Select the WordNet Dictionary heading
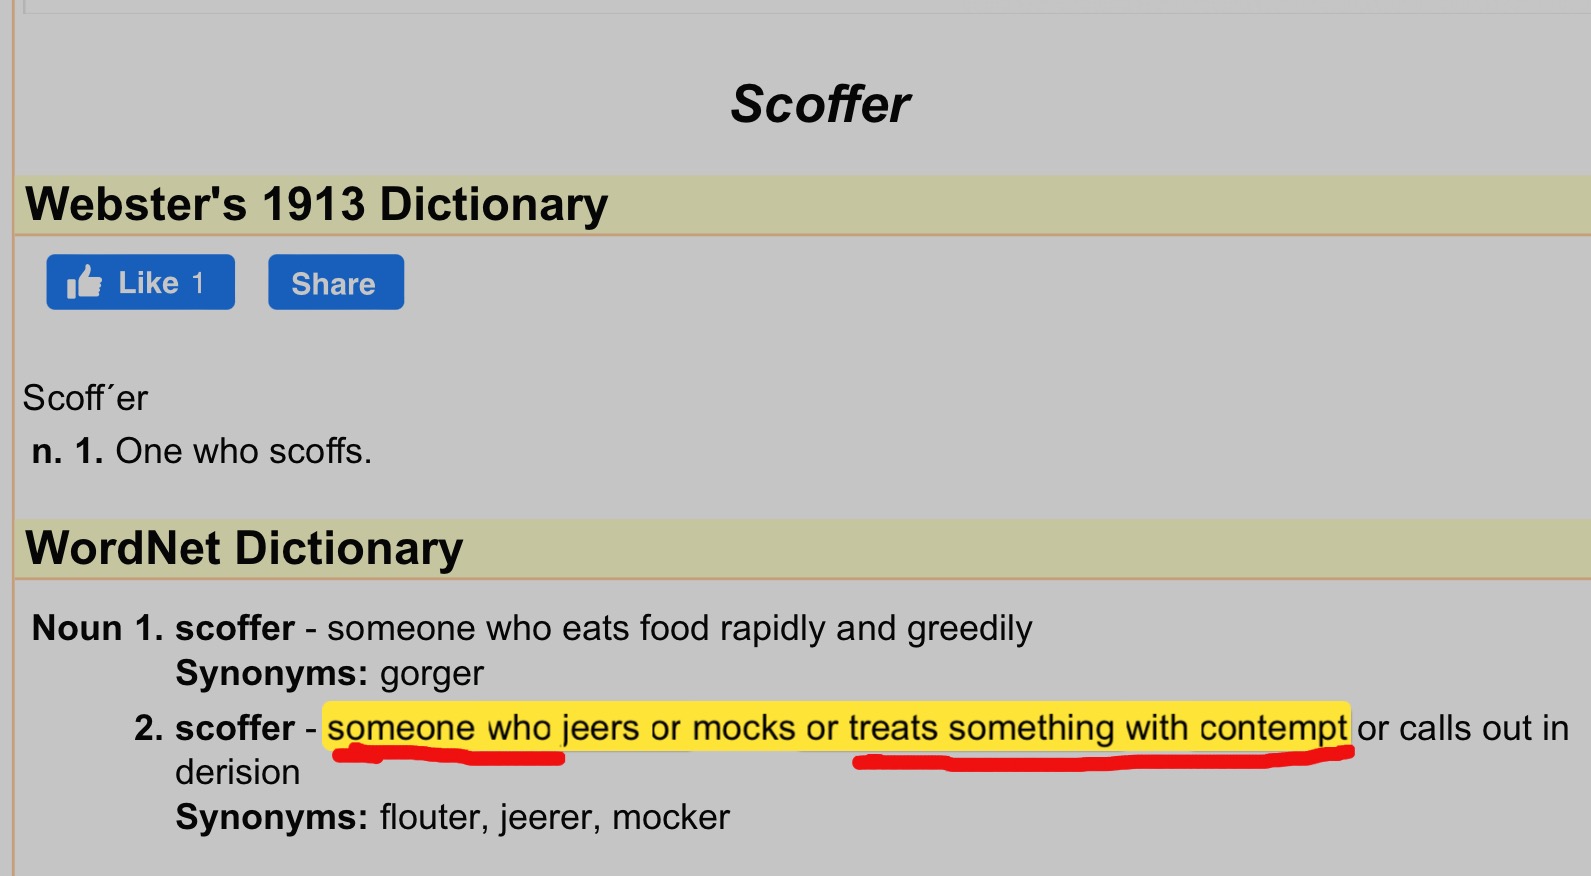1591x876 pixels. click(245, 548)
